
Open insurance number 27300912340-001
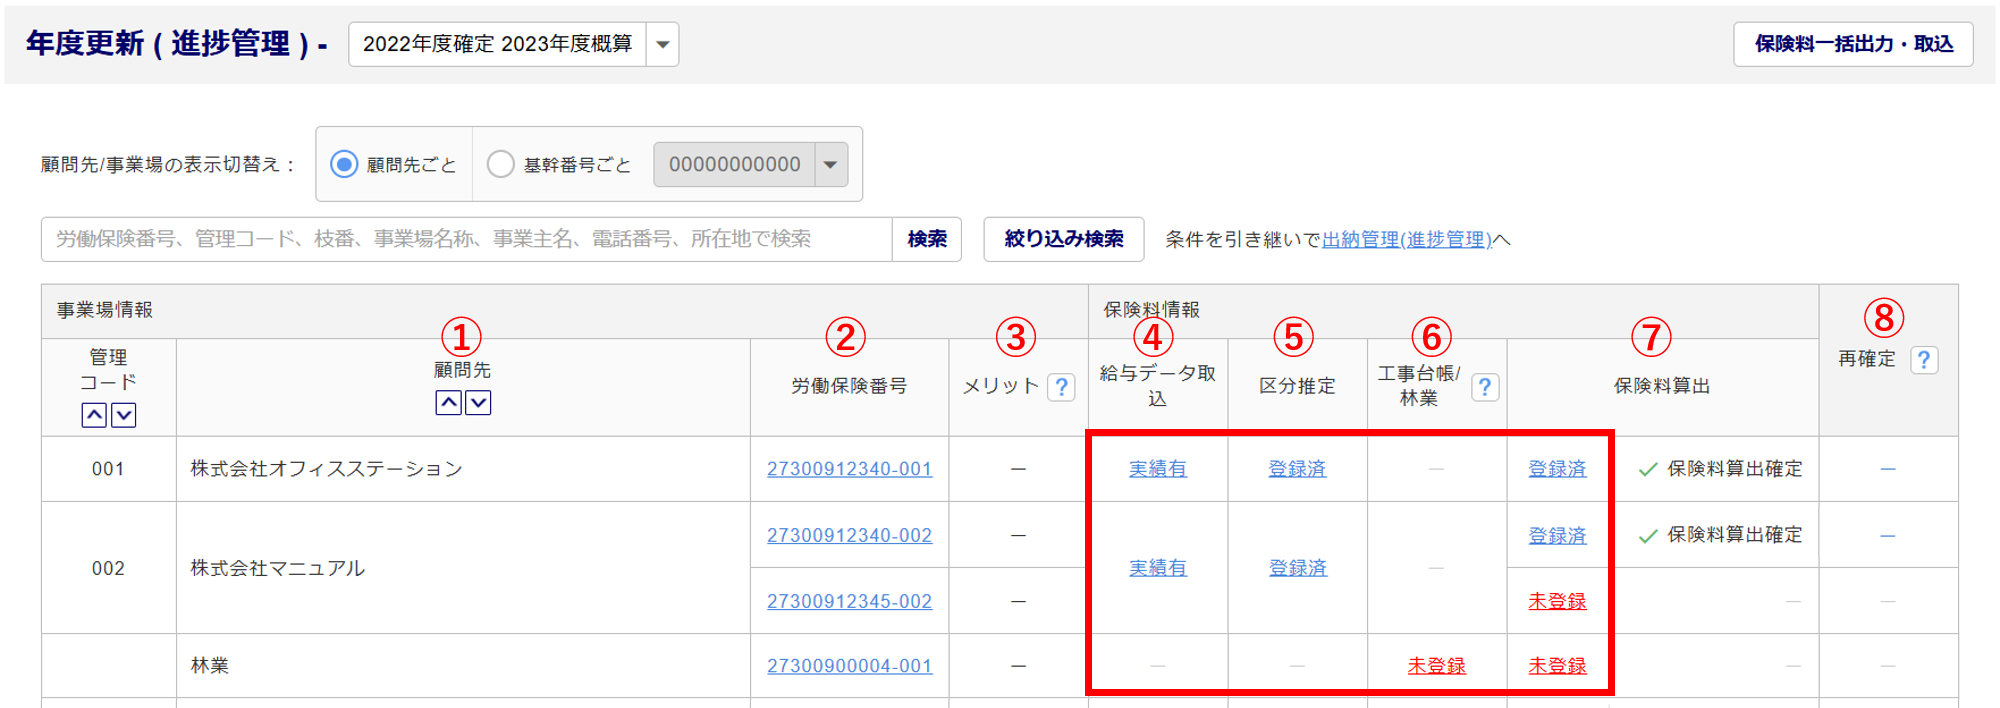pyautogui.click(x=849, y=469)
